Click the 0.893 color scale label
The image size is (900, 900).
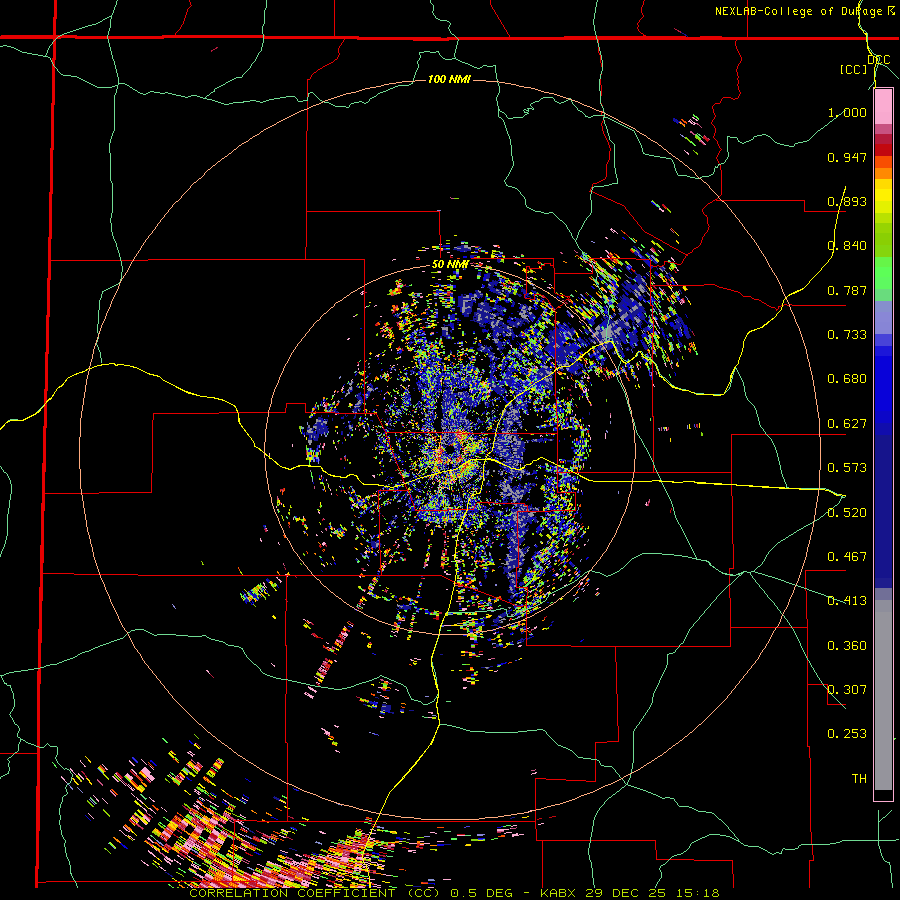847,201
